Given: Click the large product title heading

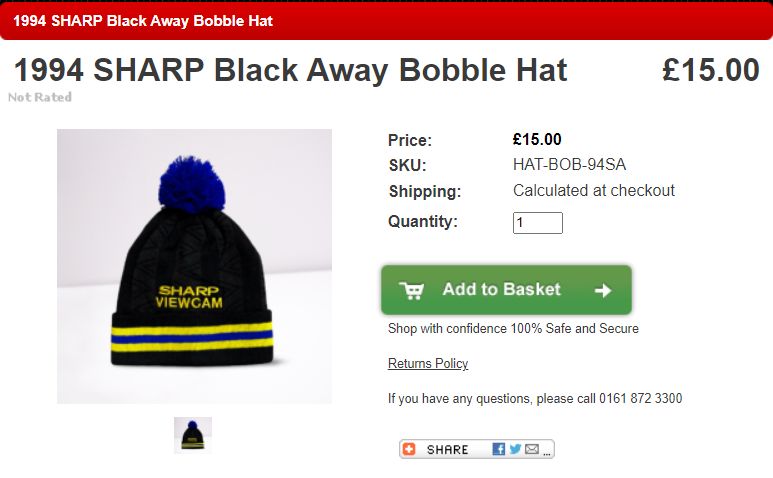Looking at the screenshot, I should 291,69.
